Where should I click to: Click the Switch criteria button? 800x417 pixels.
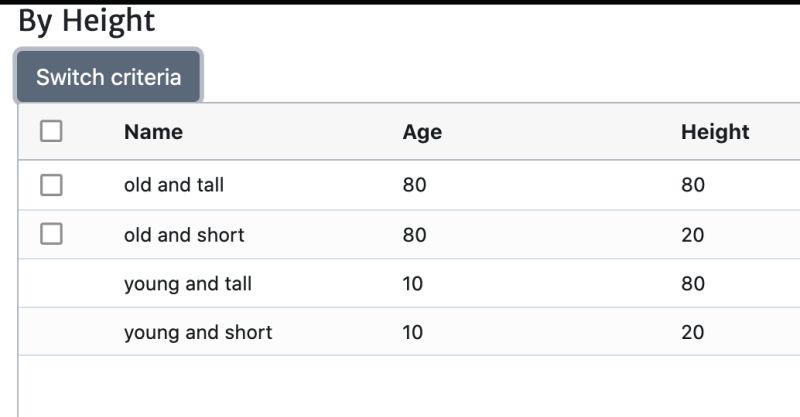(108, 77)
